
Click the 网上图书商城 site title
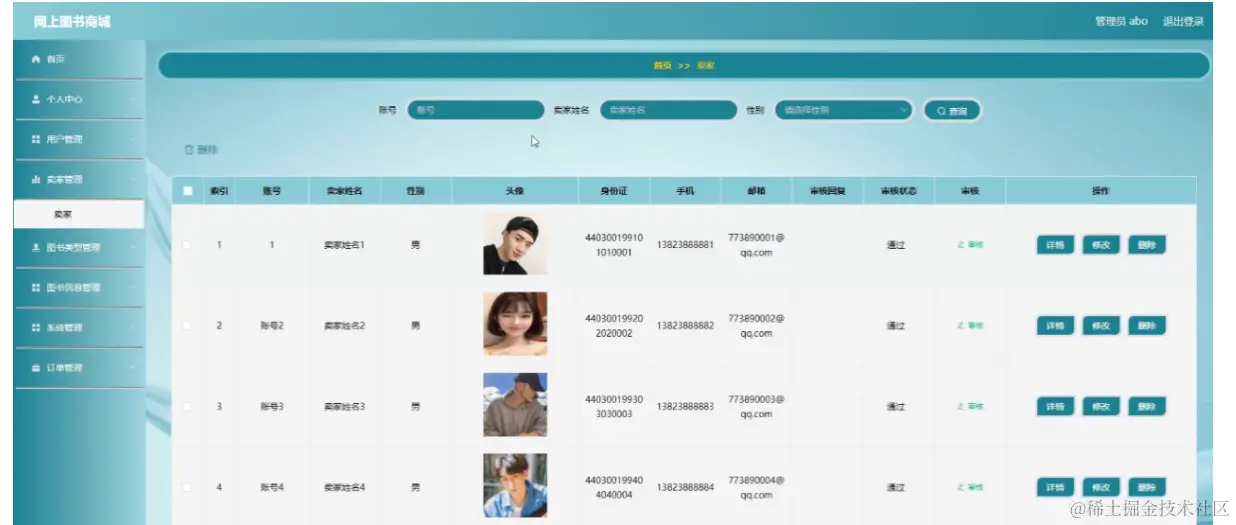tap(72, 22)
